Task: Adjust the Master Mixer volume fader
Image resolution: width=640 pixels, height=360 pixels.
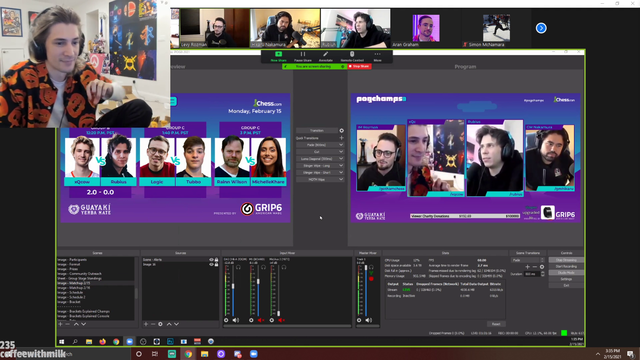Action: 366,268
